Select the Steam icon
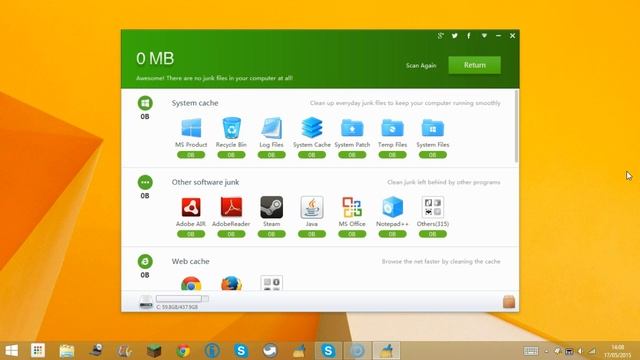The width and height of the screenshot is (640, 360). [x=271, y=207]
